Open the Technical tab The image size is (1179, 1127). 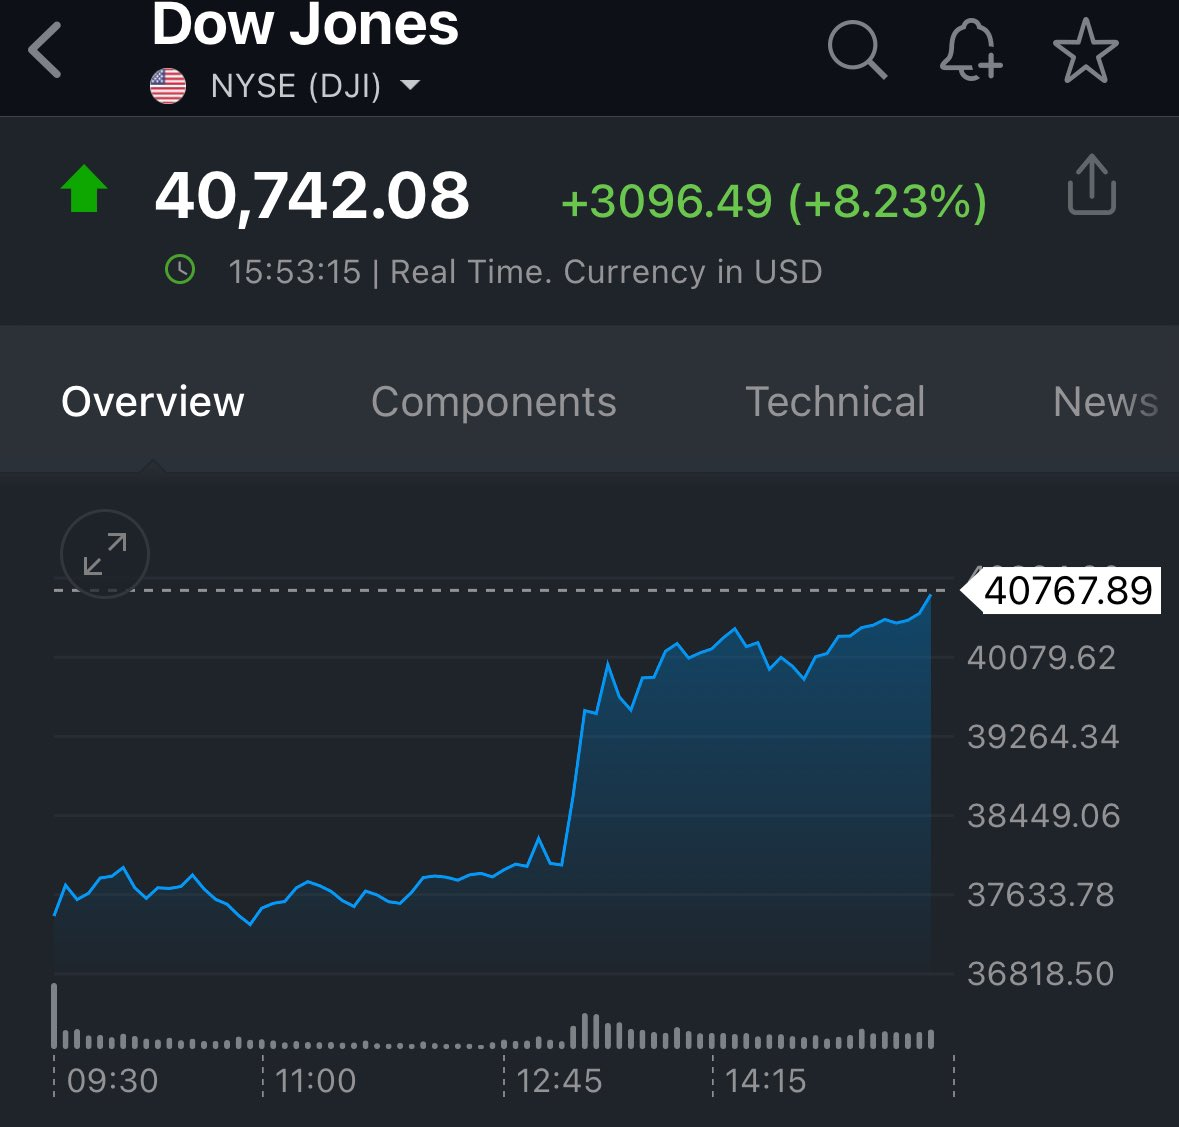click(835, 402)
